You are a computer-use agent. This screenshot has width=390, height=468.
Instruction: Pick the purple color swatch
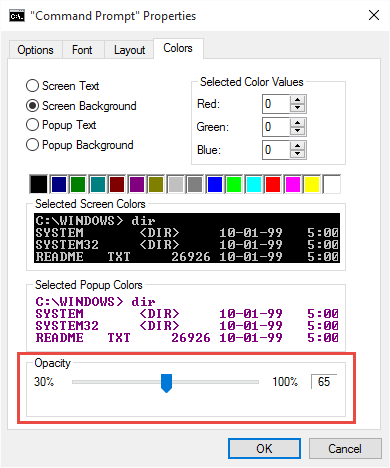coord(137,184)
